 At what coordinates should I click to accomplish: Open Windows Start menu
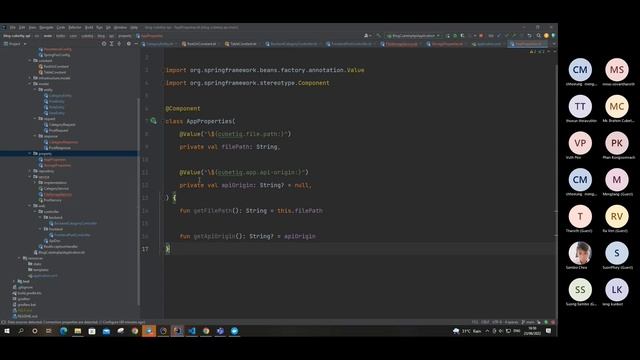click(7, 331)
